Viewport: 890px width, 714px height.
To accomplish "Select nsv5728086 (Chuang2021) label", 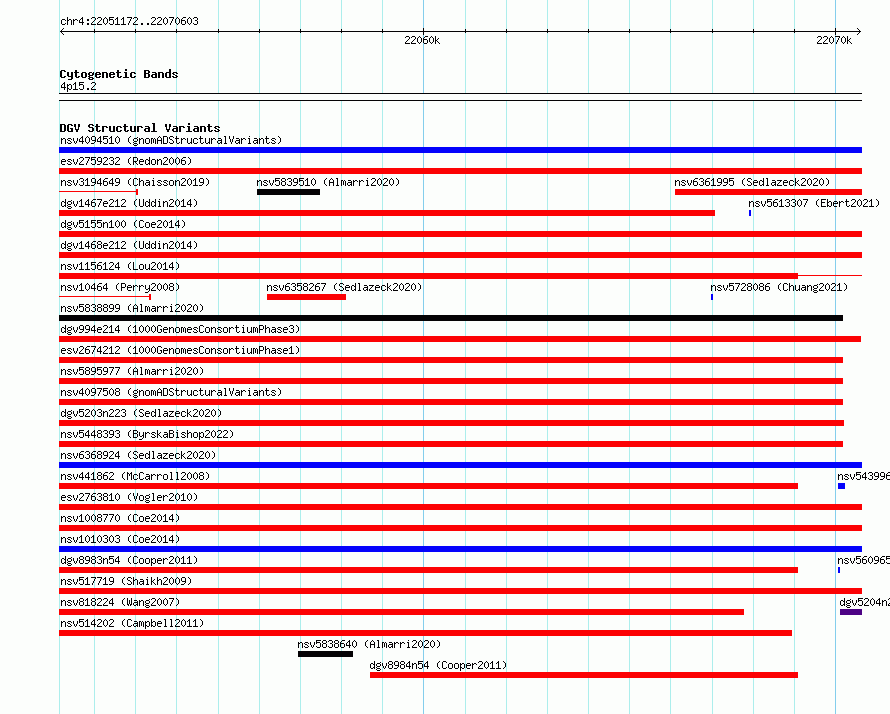I will 779,287.
